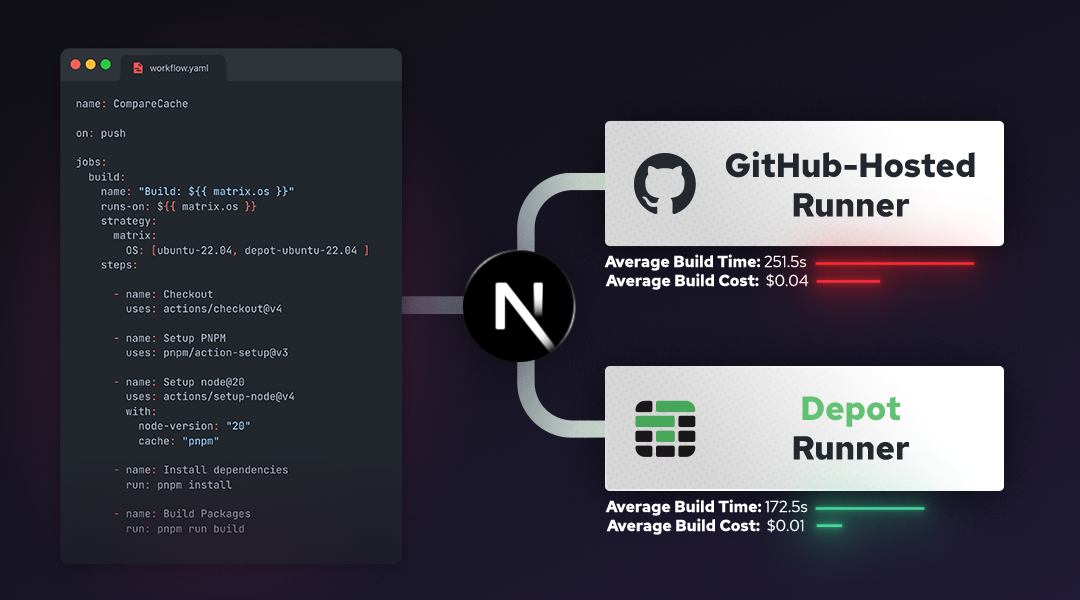
Task: Click the yellow traffic light dot
Action: coord(91,63)
